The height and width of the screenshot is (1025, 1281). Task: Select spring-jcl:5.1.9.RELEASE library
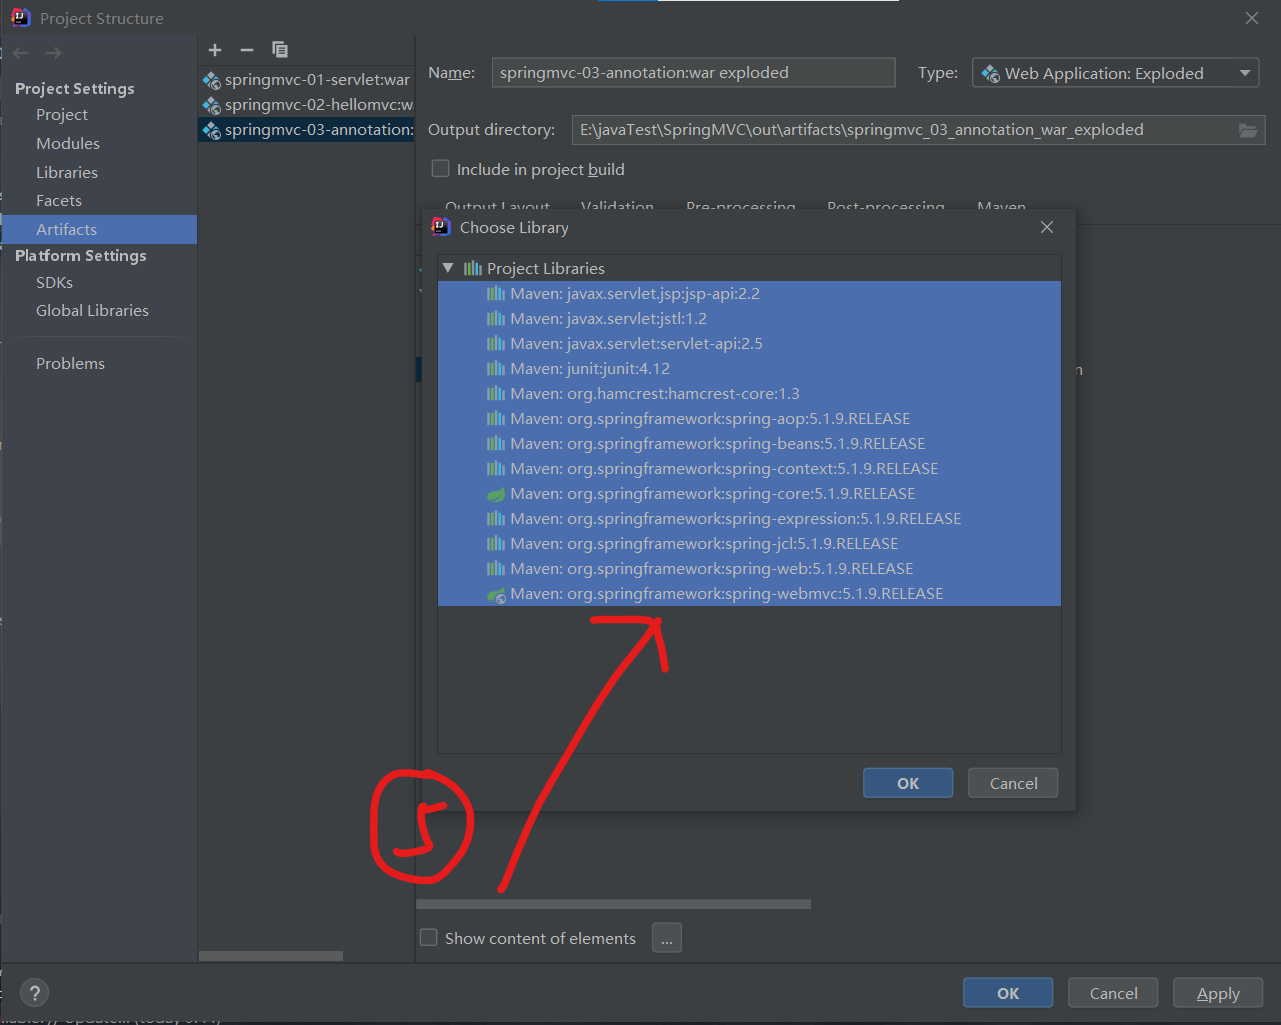pos(749,544)
